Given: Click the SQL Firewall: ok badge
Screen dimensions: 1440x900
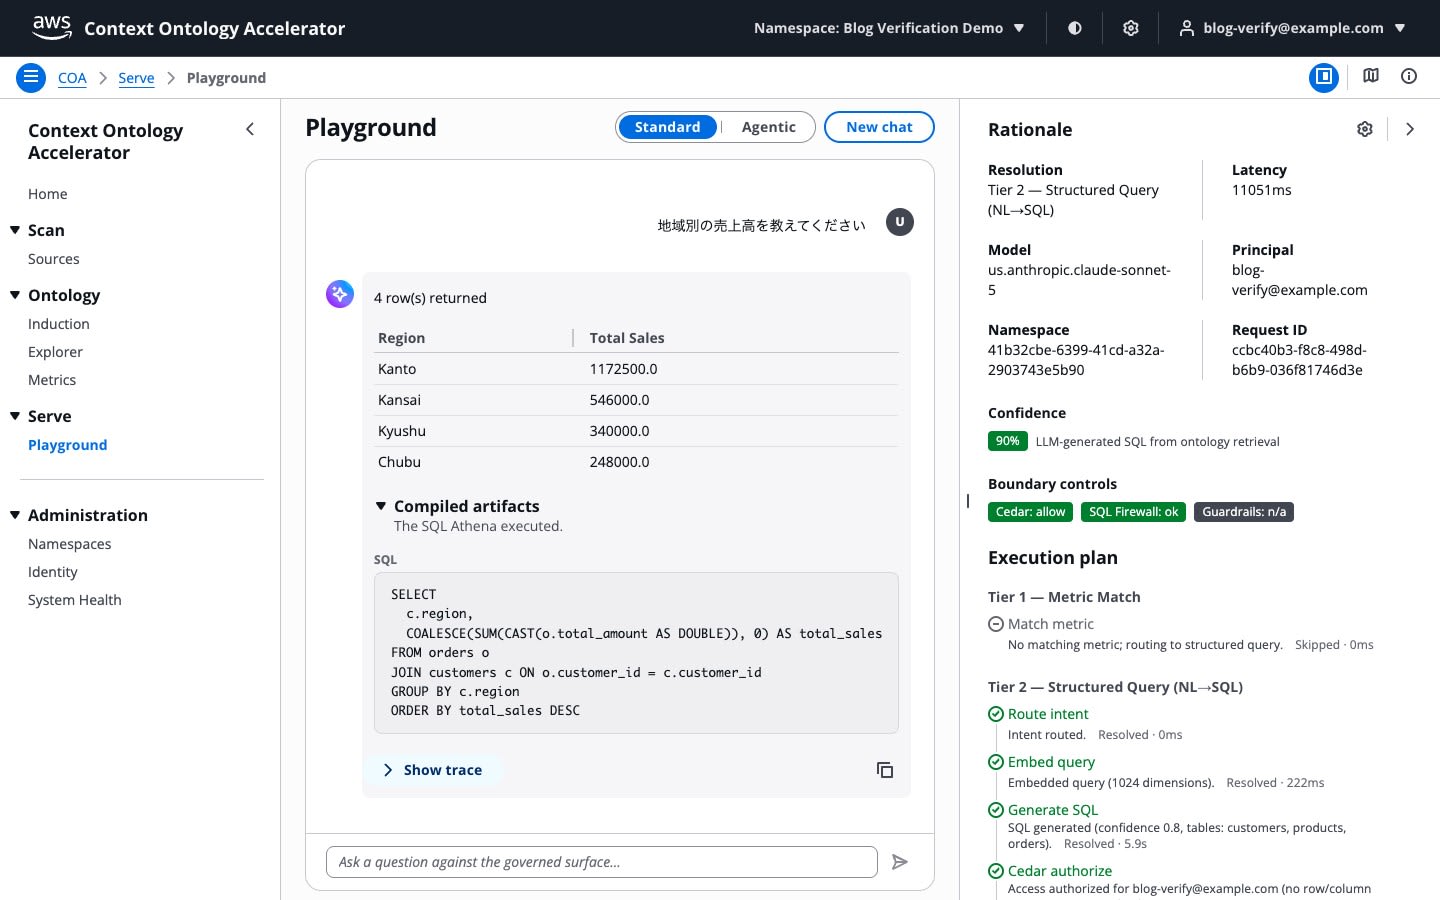Looking at the screenshot, I should (x=1134, y=512).
